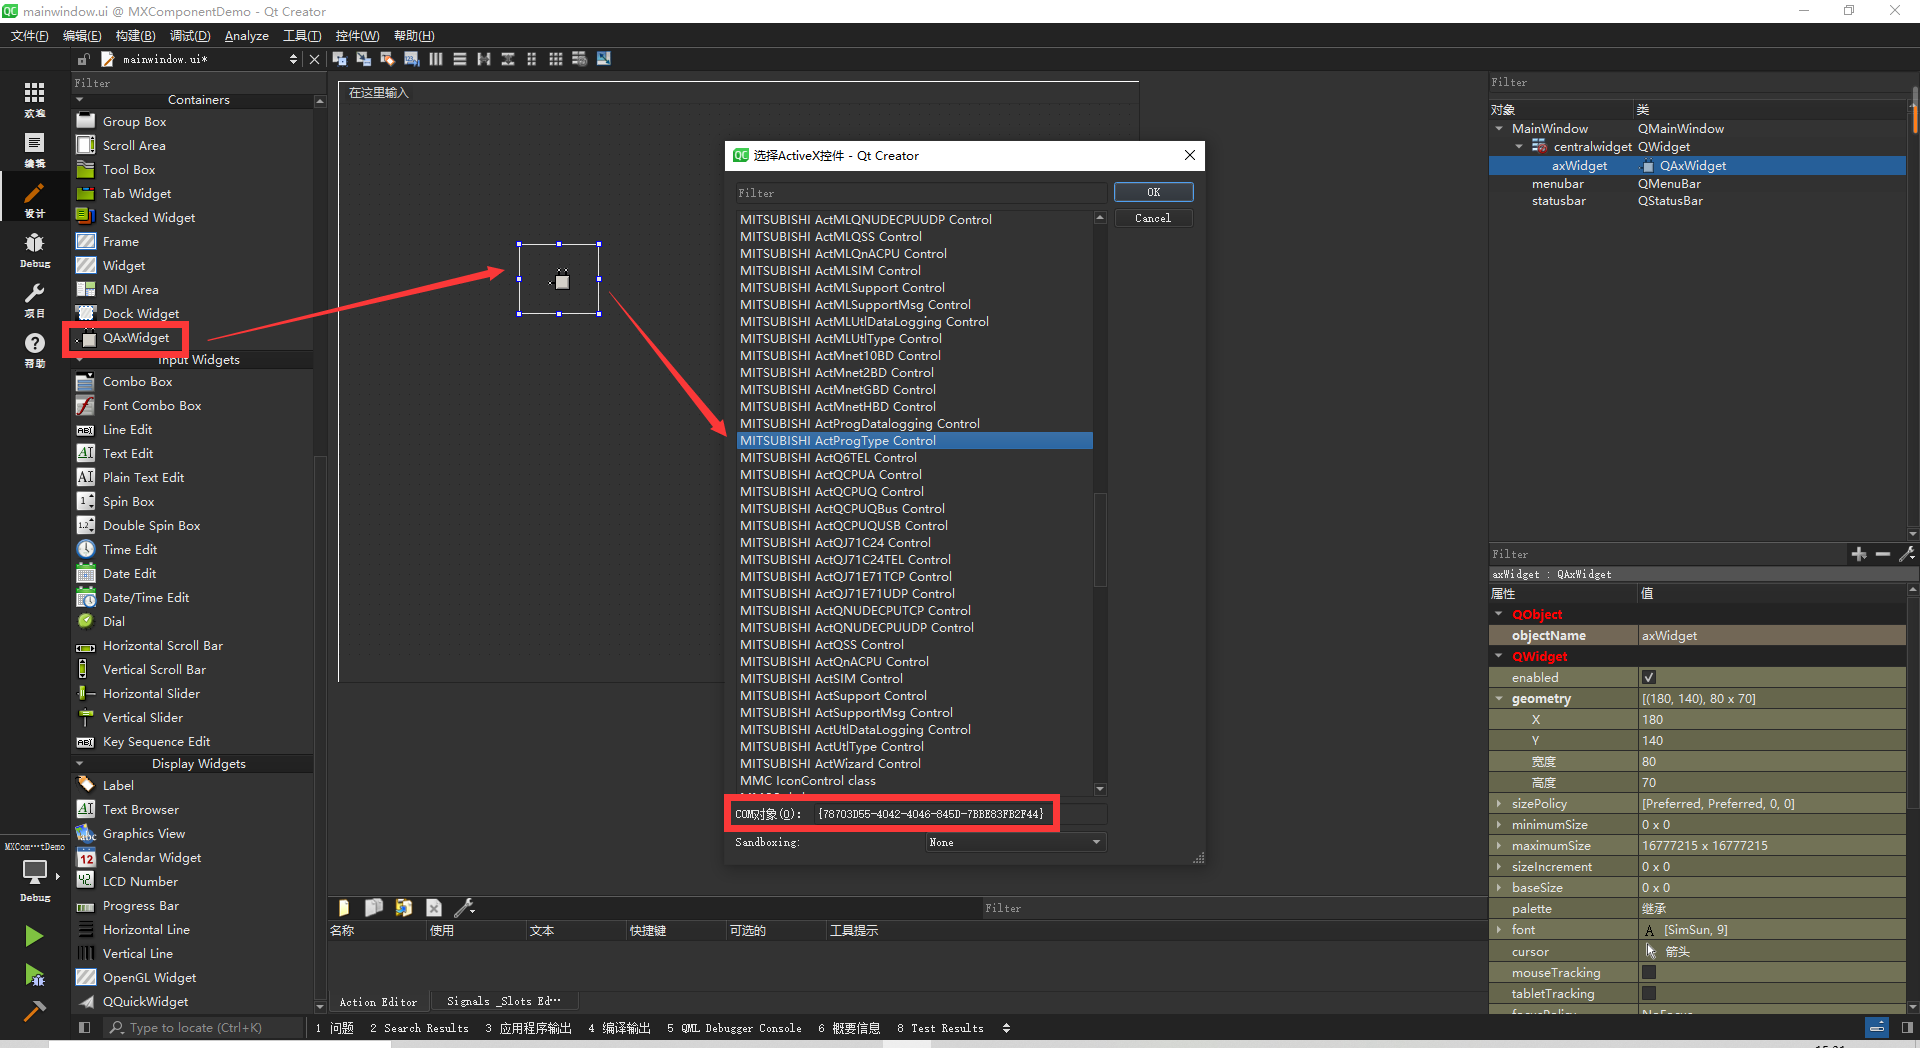Collapse the centralwidget tree node
This screenshot has width=1920, height=1048.
1519,146
